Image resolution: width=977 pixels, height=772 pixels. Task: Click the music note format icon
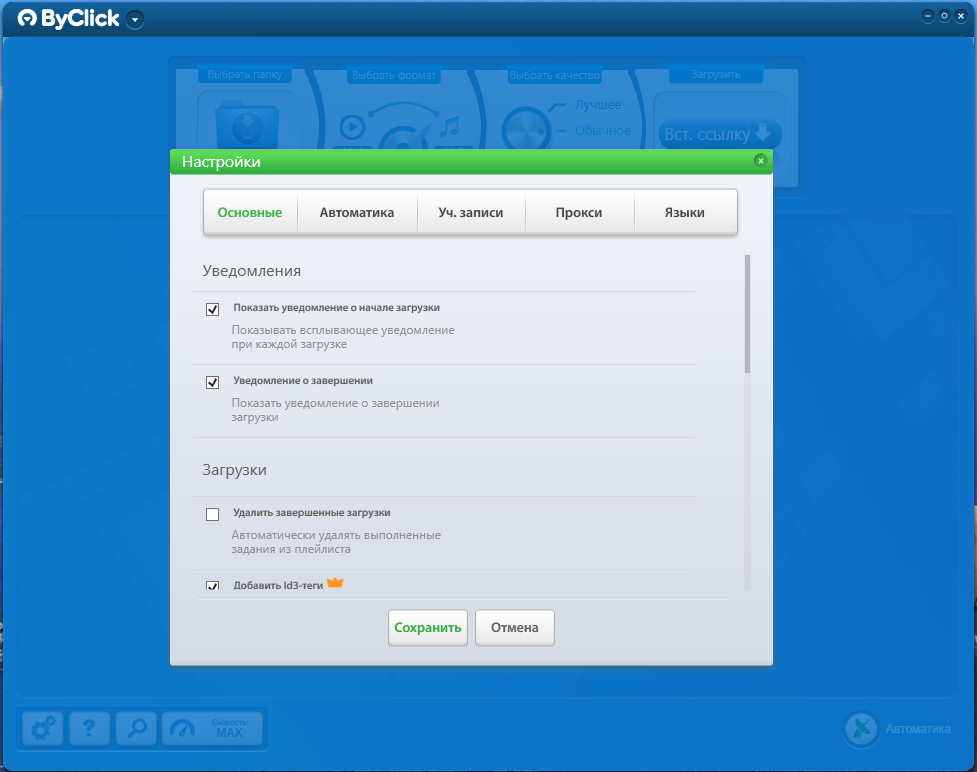pos(449,127)
